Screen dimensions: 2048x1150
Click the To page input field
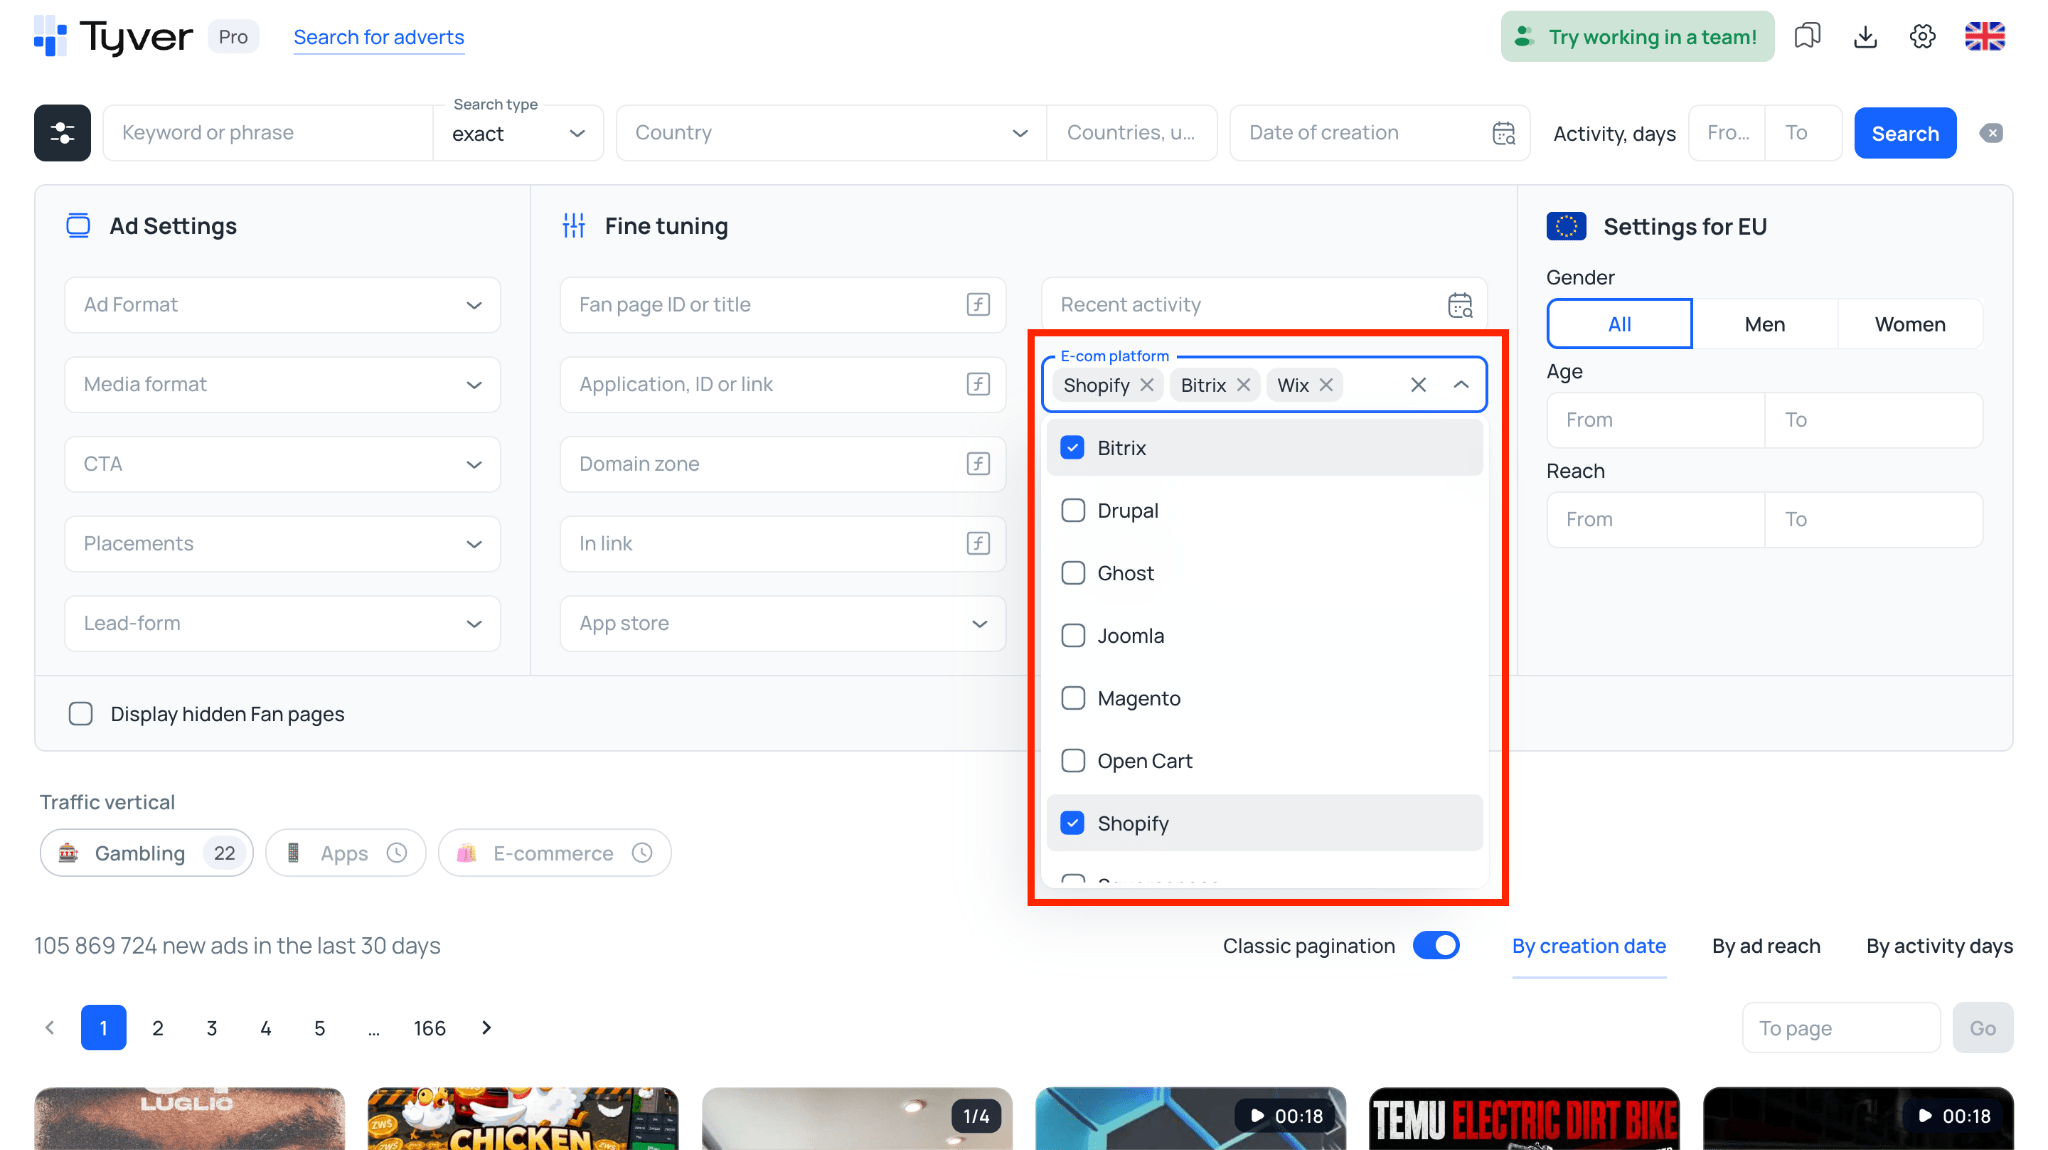[x=1841, y=1028]
